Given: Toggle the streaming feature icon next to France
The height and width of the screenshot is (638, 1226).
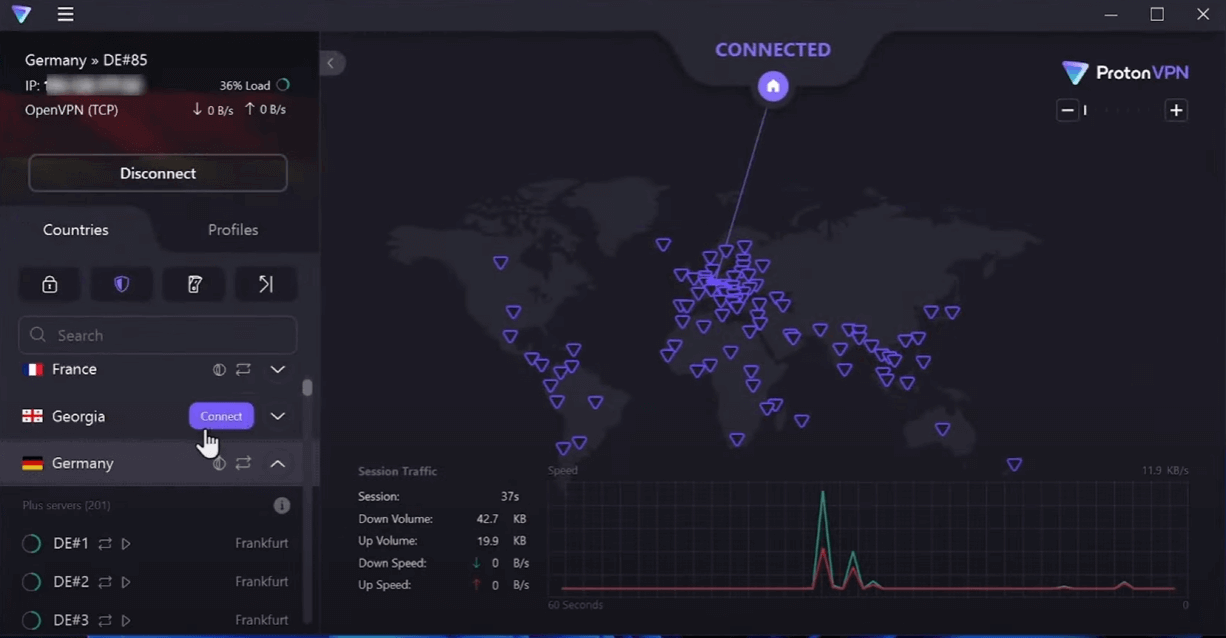Looking at the screenshot, I should [x=219, y=369].
